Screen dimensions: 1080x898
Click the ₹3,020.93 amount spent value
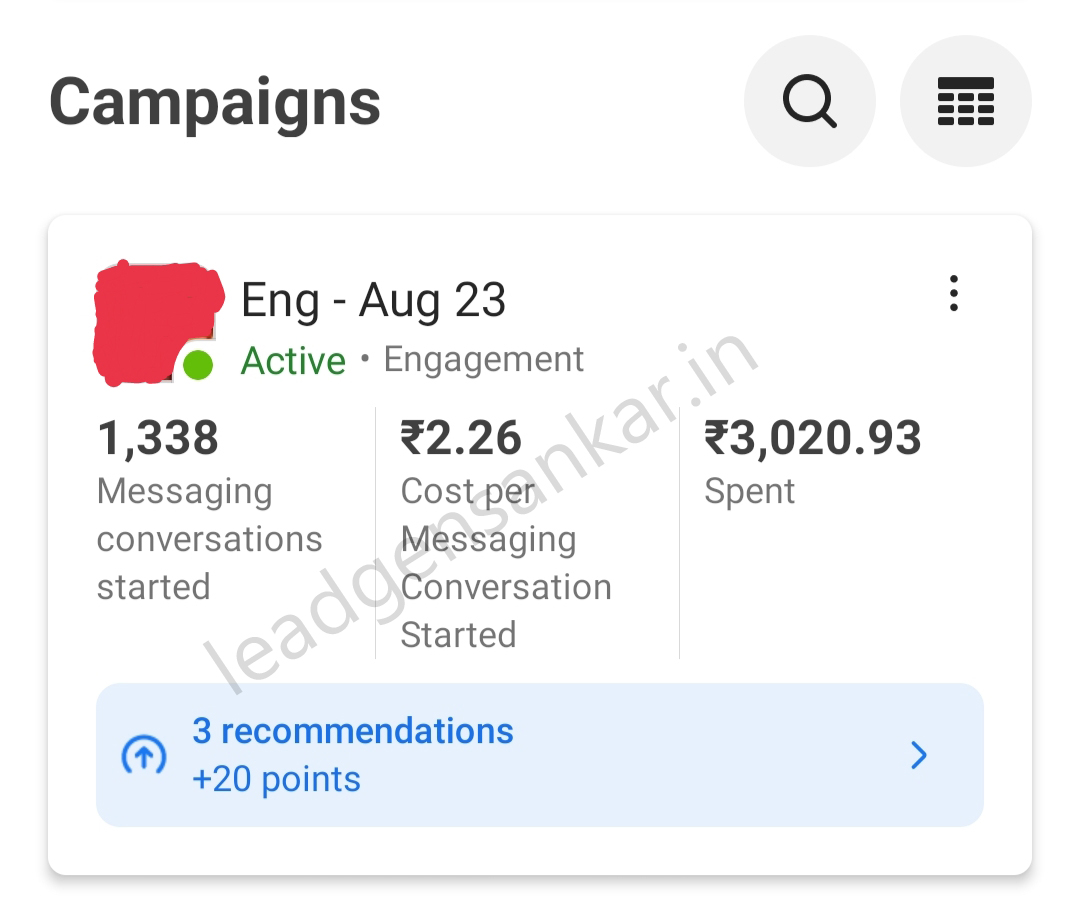812,439
